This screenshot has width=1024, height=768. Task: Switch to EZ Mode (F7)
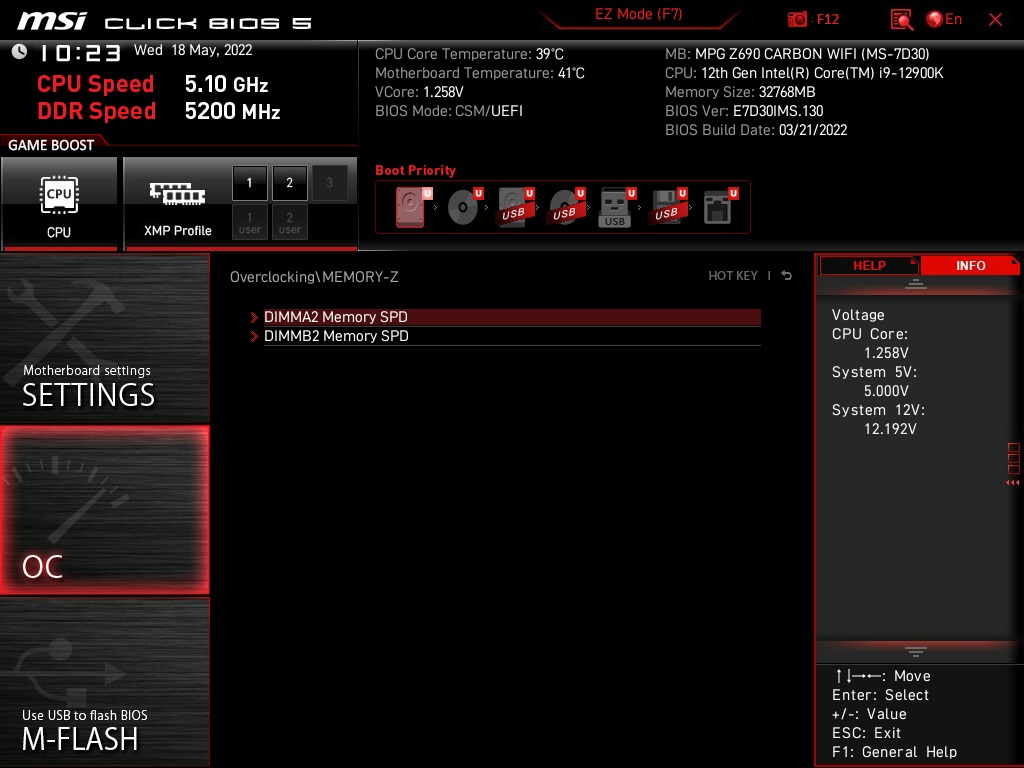[638, 14]
